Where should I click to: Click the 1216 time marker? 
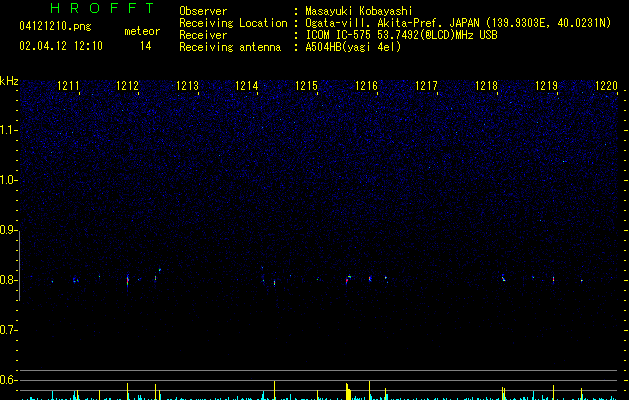click(366, 86)
